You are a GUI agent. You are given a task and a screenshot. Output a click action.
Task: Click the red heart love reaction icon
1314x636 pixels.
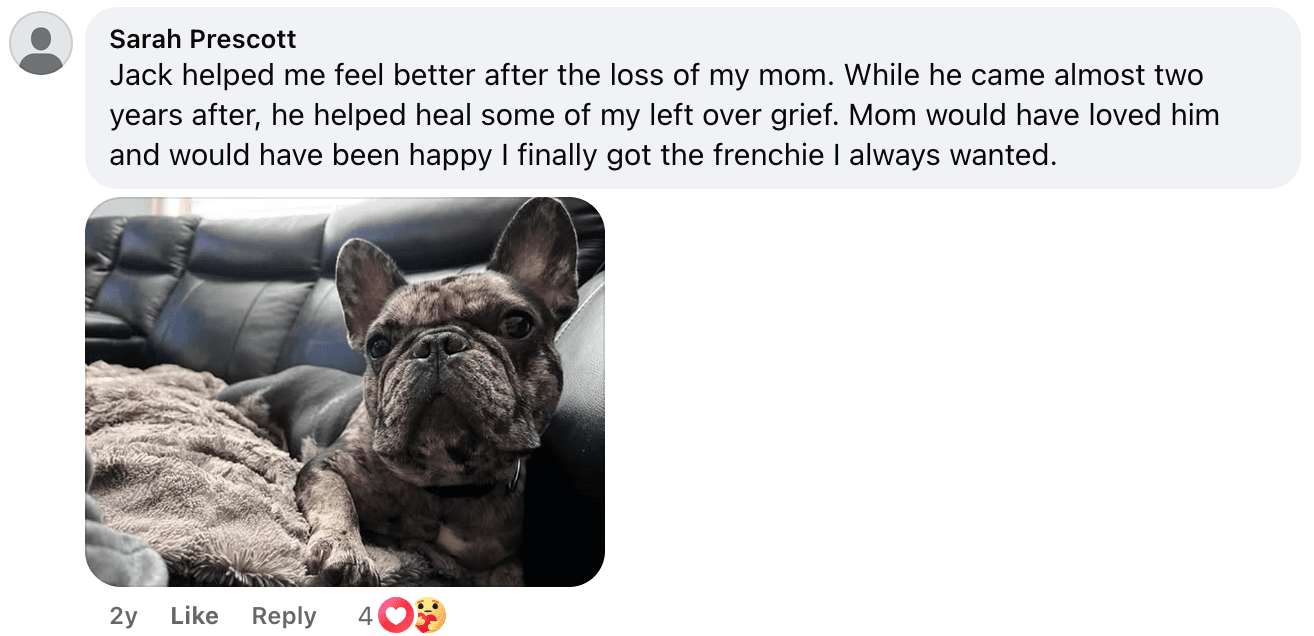click(x=397, y=616)
